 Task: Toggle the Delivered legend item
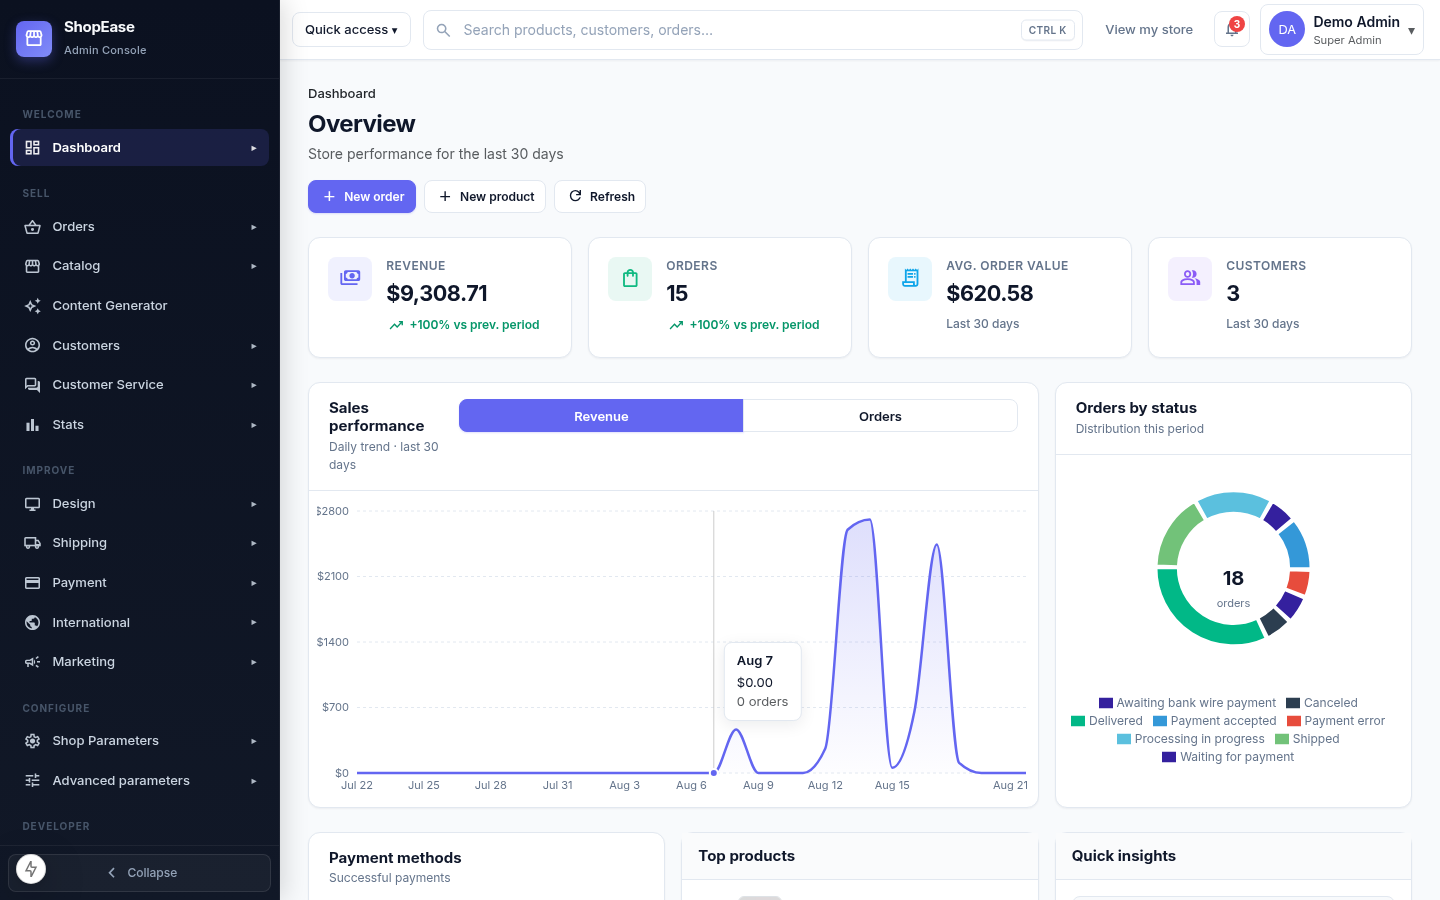tap(1106, 721)
